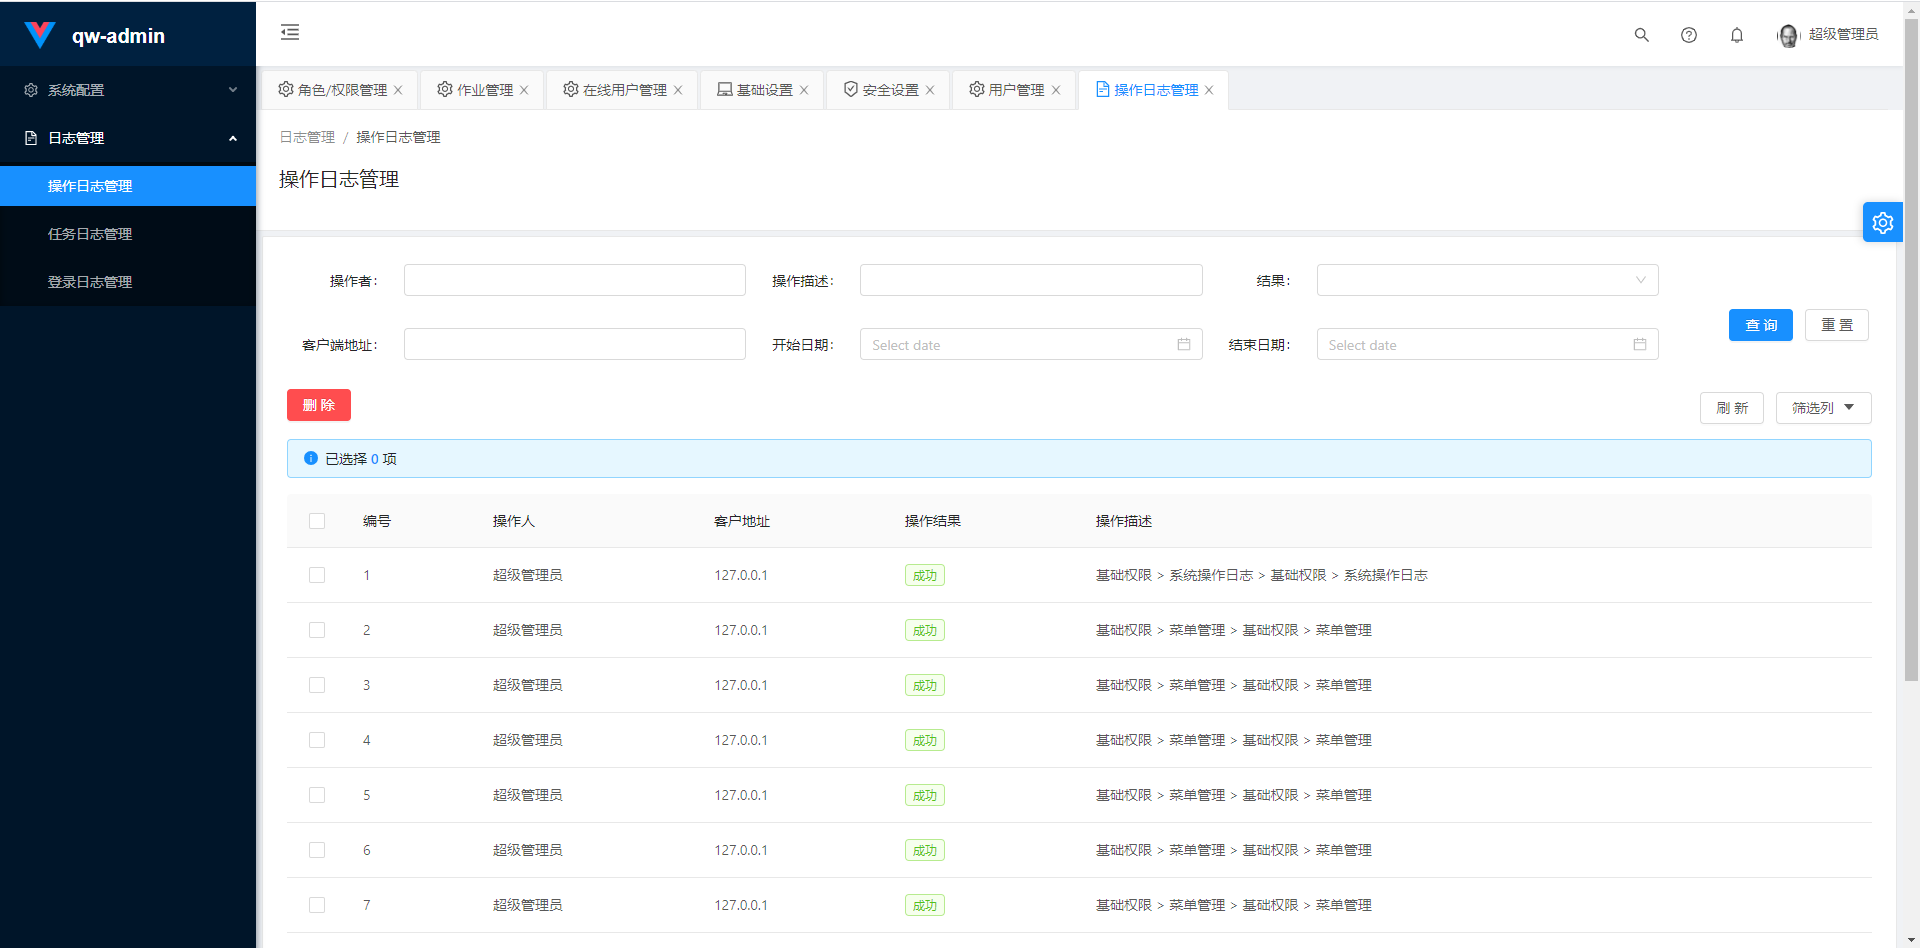This screenshot has width=1920, height=948.
Task: Open the 结束日期 date picker
Action: click(x=1487, y=344)
